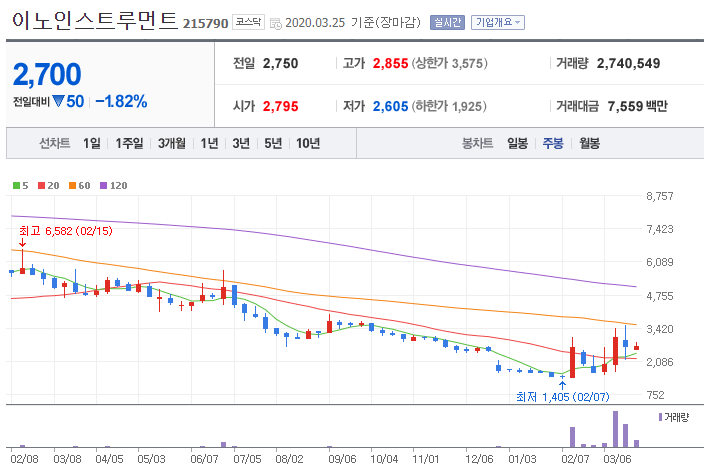Click the 752 price axis label

coord(656,395)
